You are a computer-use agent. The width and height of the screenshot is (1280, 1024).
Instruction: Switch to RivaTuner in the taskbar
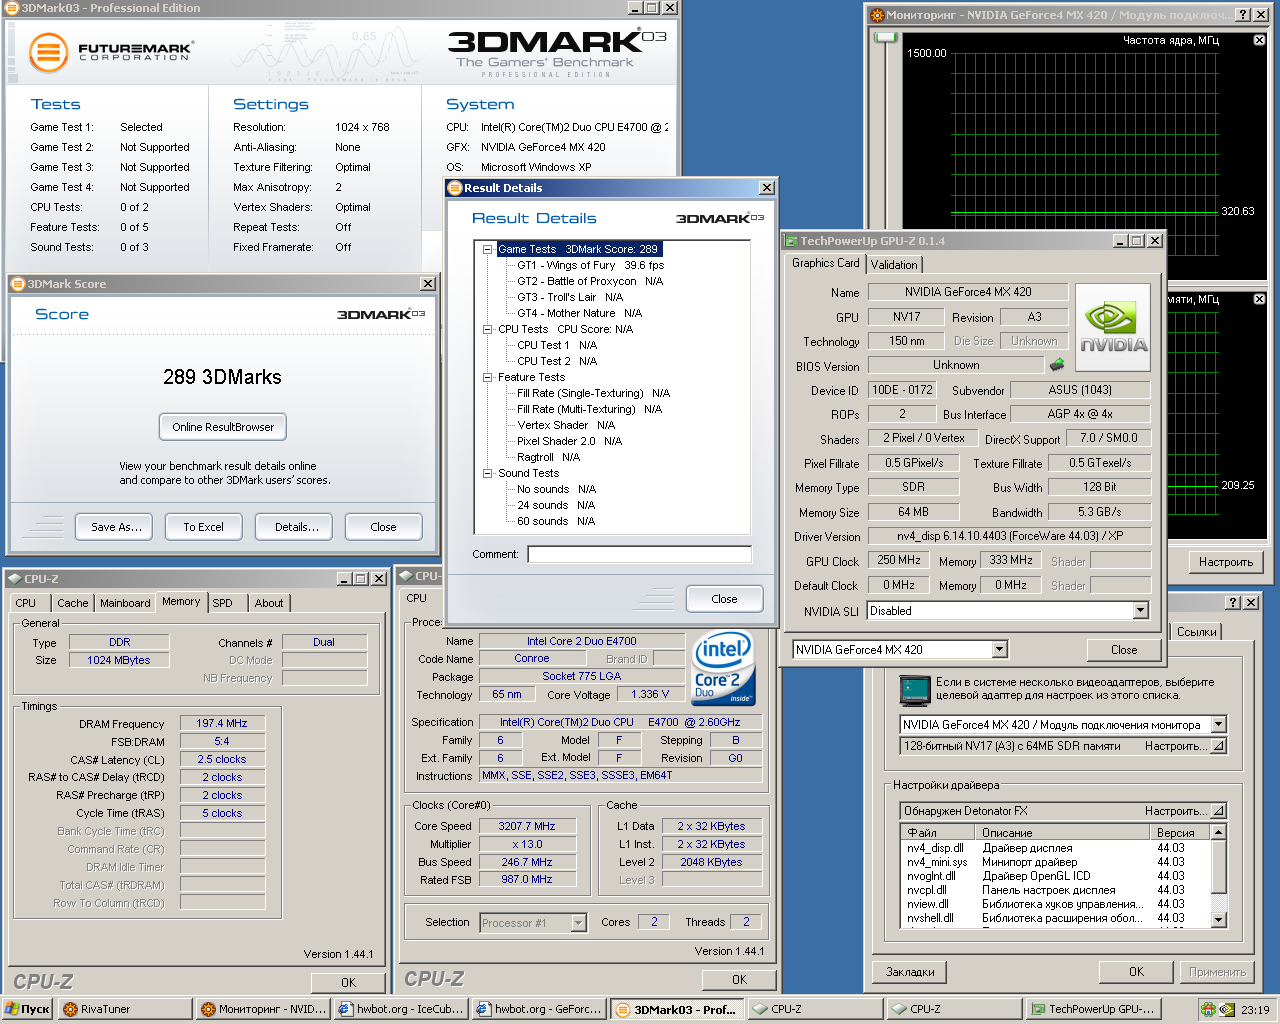tap(124, 1009)
